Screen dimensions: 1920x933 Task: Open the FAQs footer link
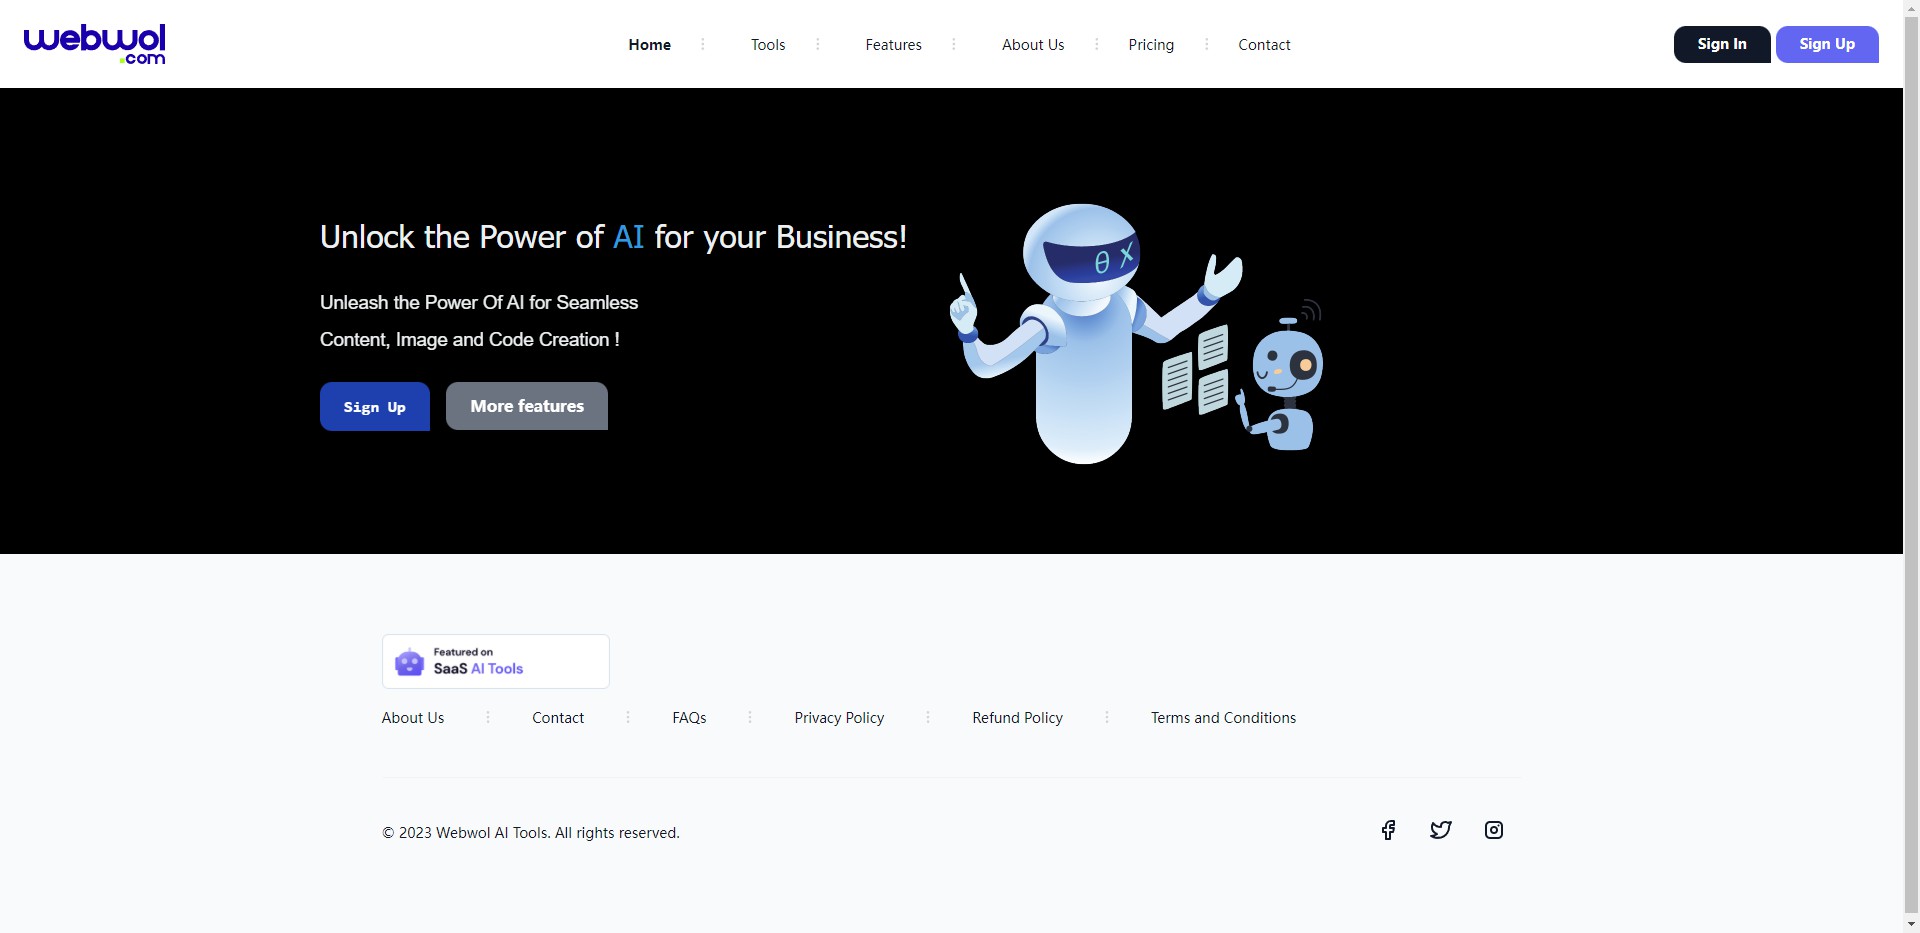[690, 718]
